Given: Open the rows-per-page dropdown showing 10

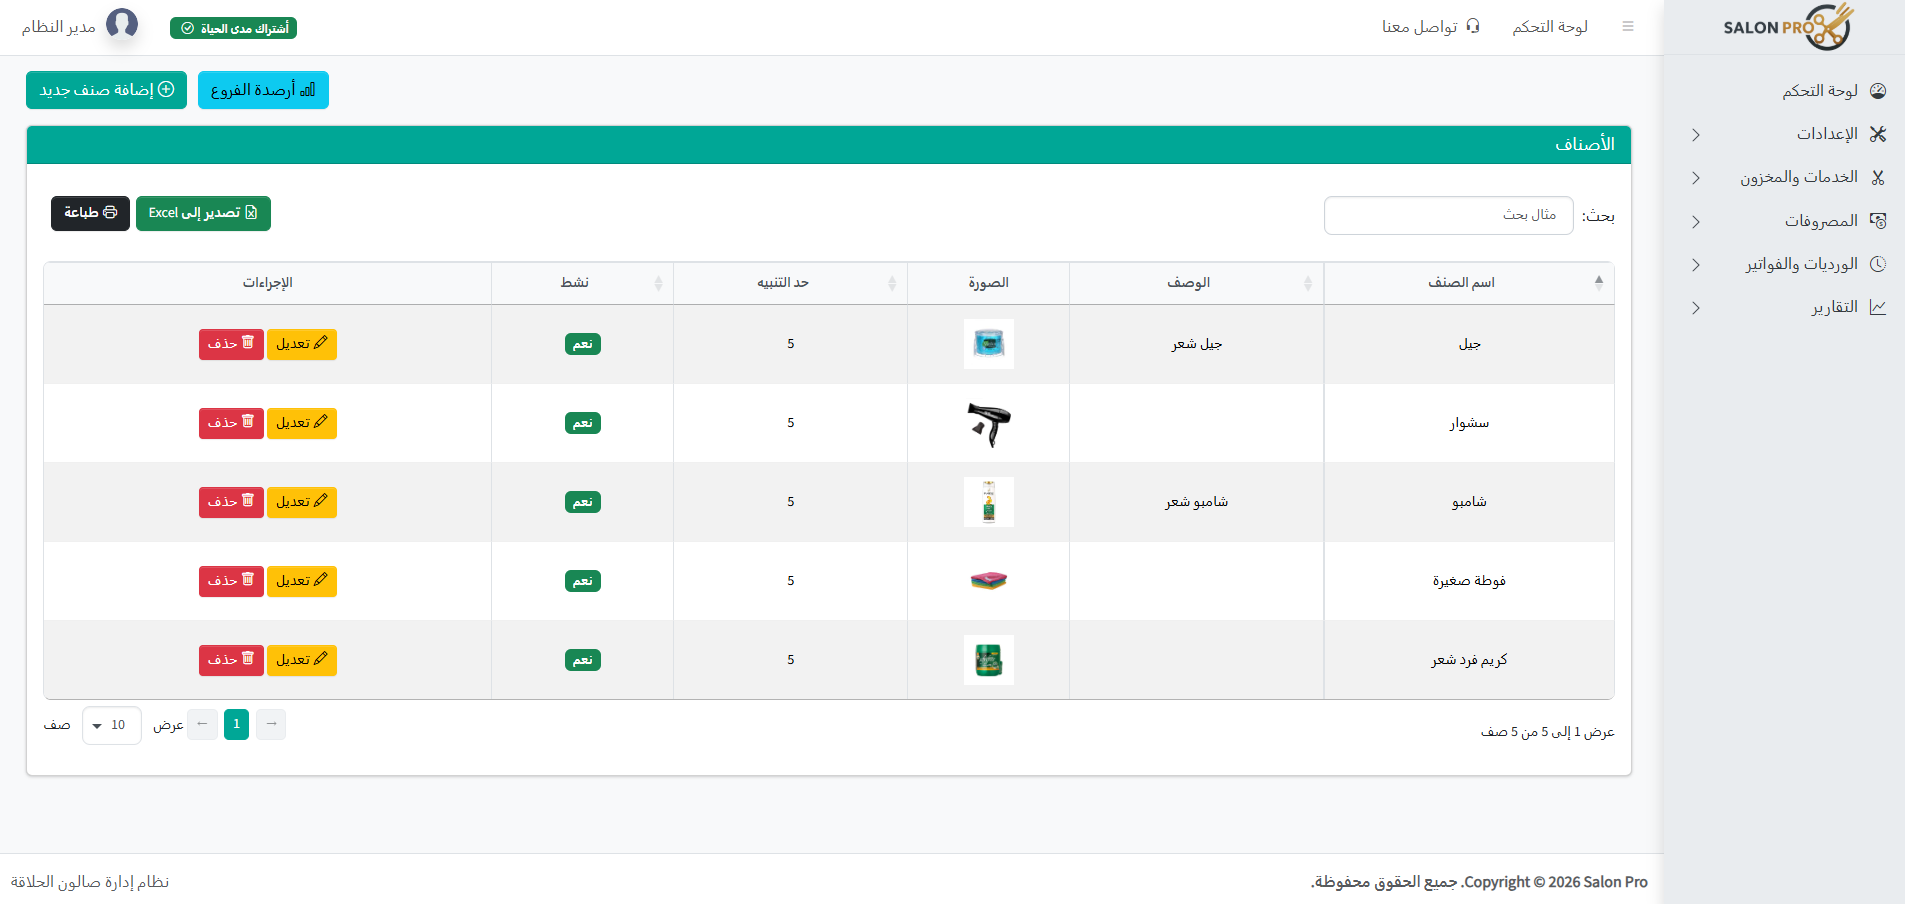Looking at the screenshot, I should point(111,724).
